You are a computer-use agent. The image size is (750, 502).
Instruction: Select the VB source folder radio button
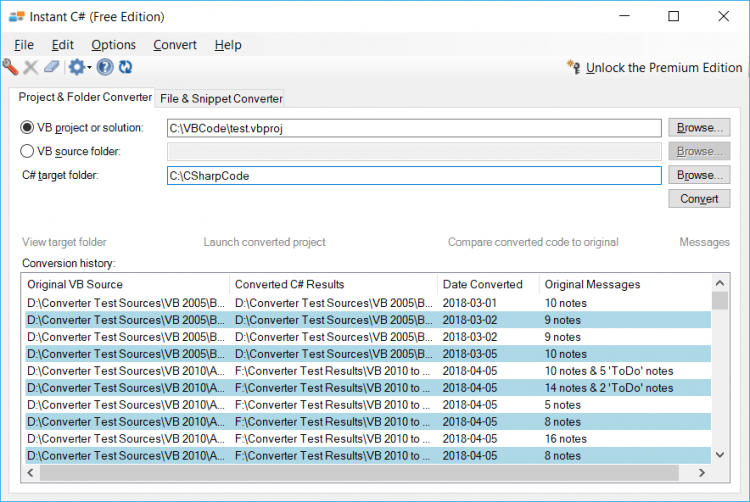point(27,152)
